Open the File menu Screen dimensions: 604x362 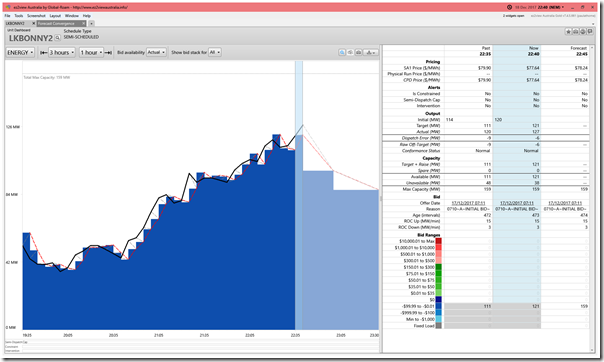click(7, 16)
